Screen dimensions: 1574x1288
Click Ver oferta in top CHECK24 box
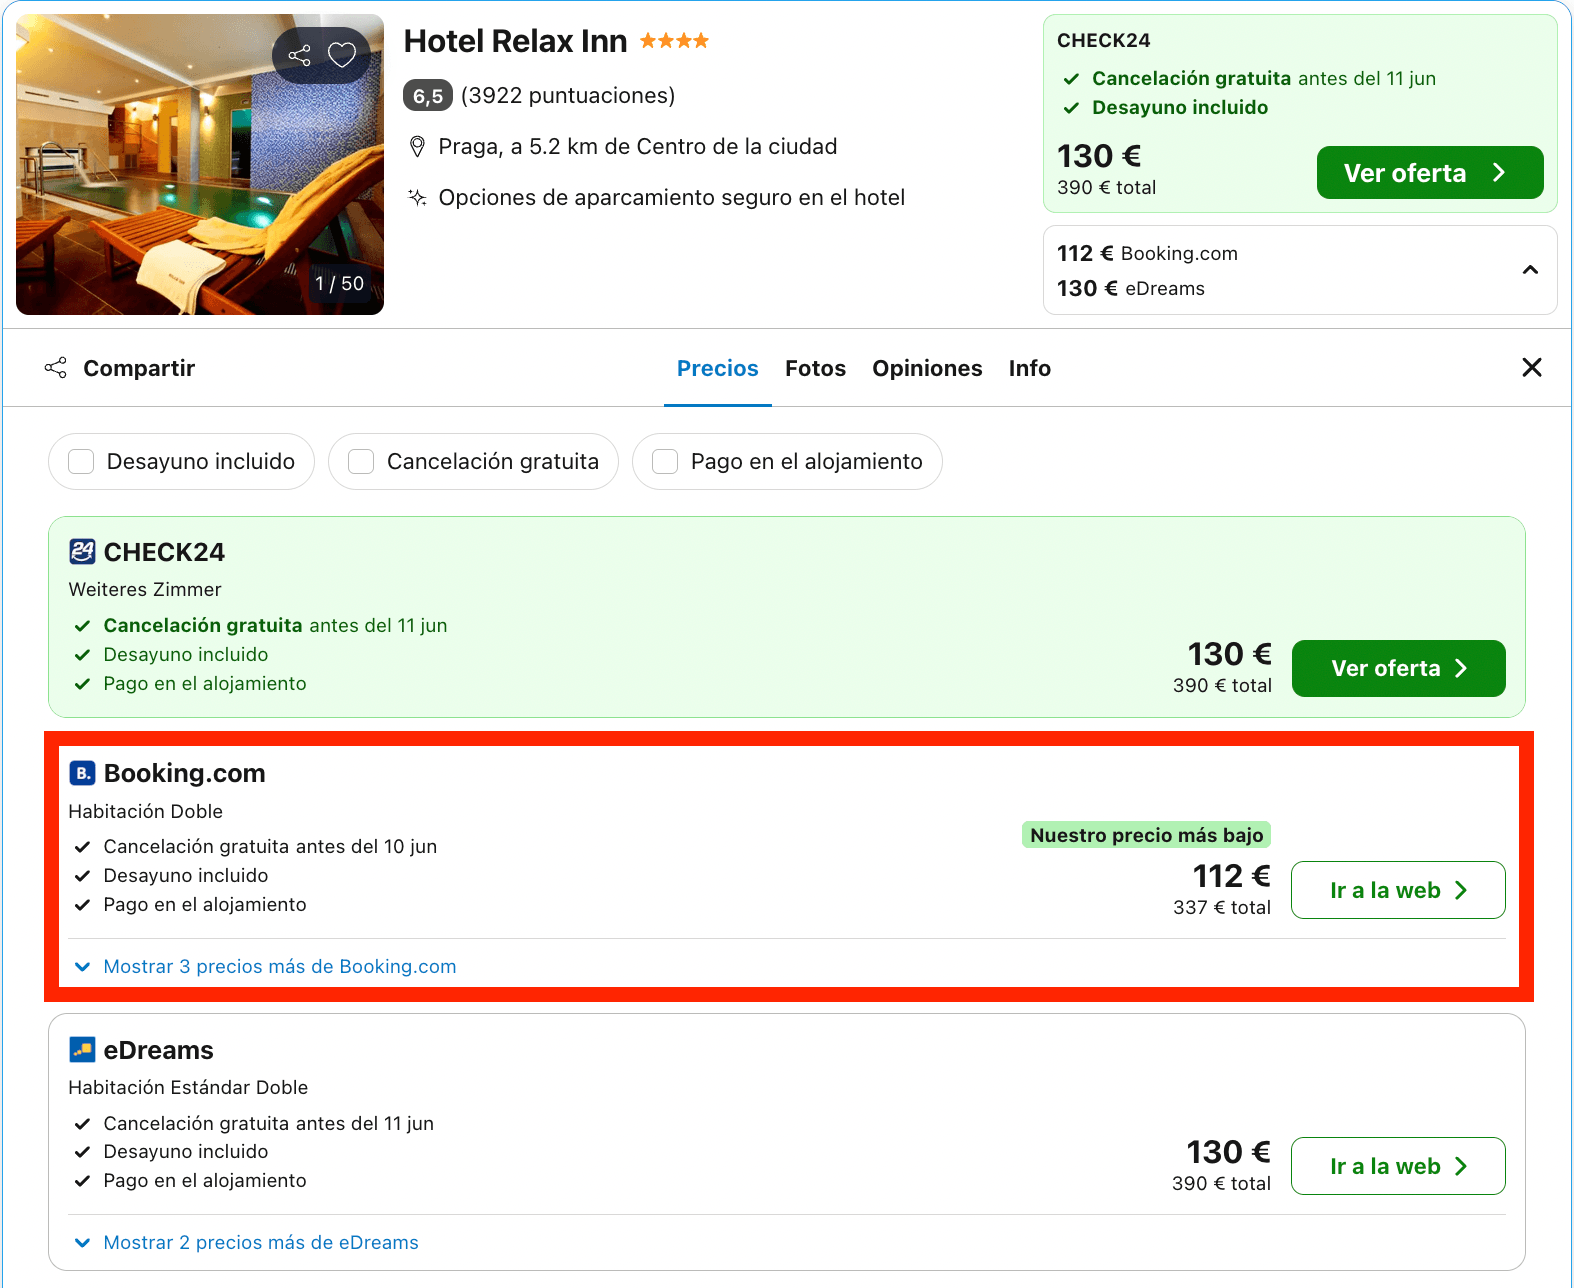[1430, 173]
